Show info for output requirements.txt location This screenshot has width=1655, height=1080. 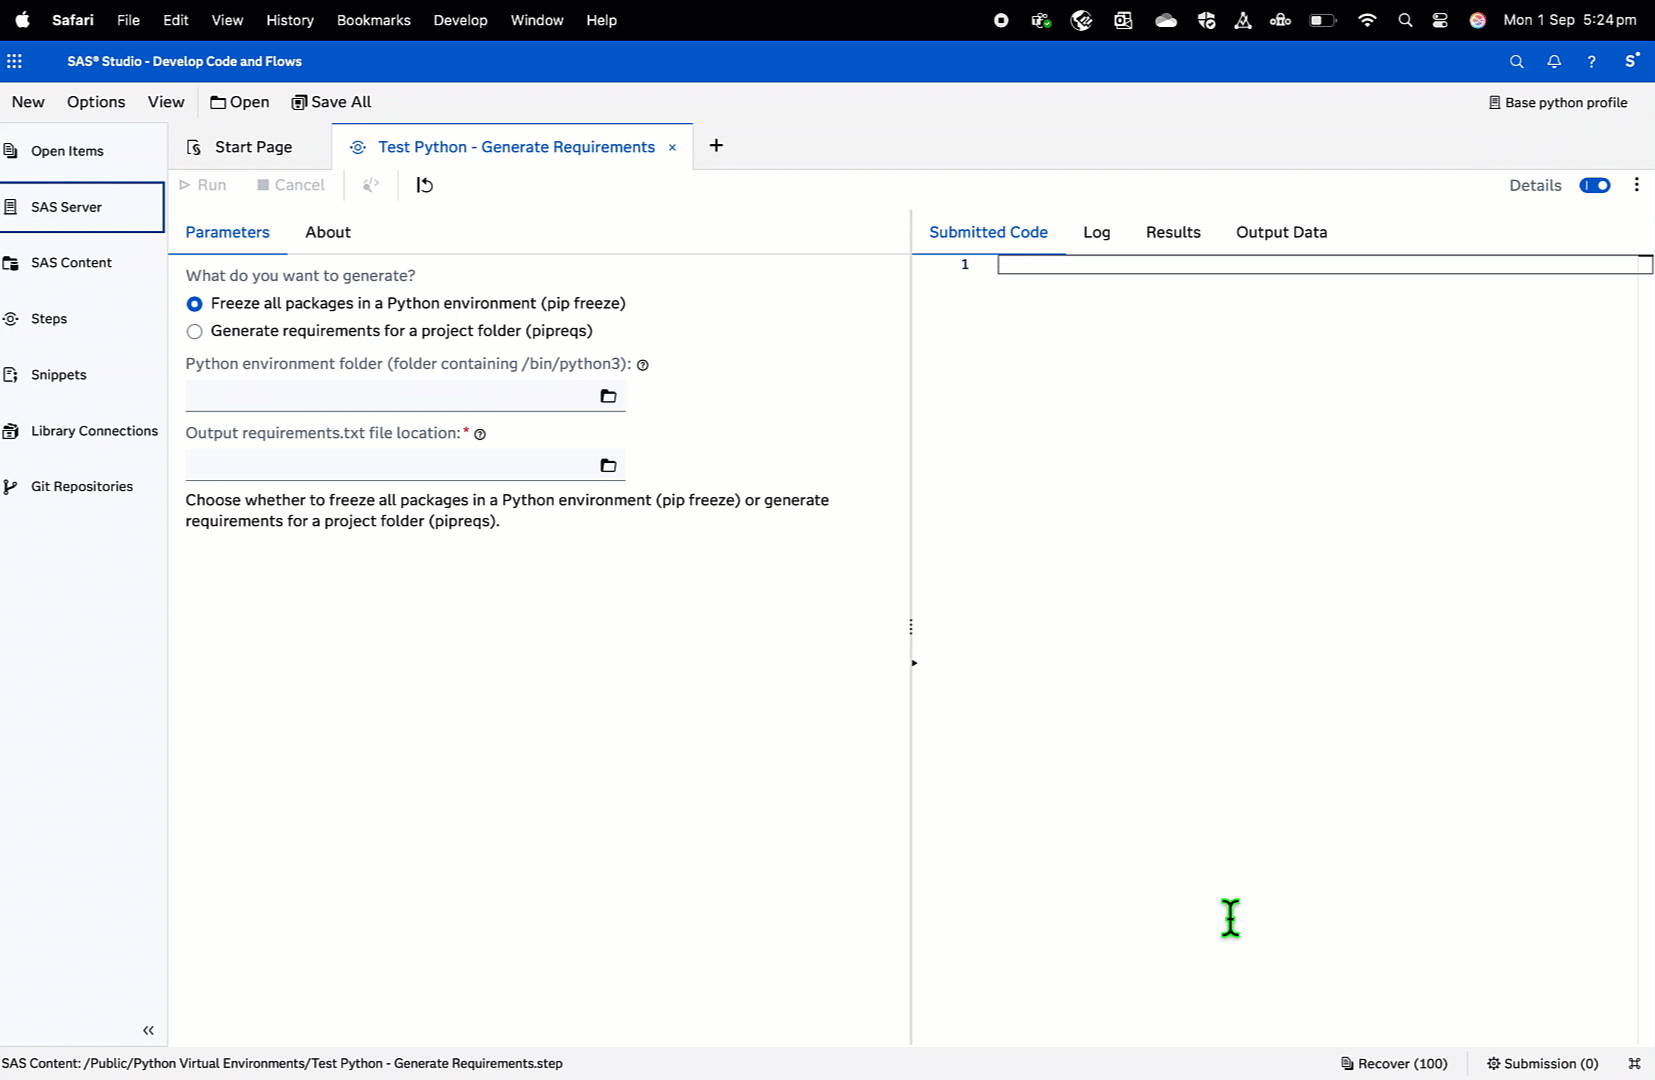(x=480, y=434)
